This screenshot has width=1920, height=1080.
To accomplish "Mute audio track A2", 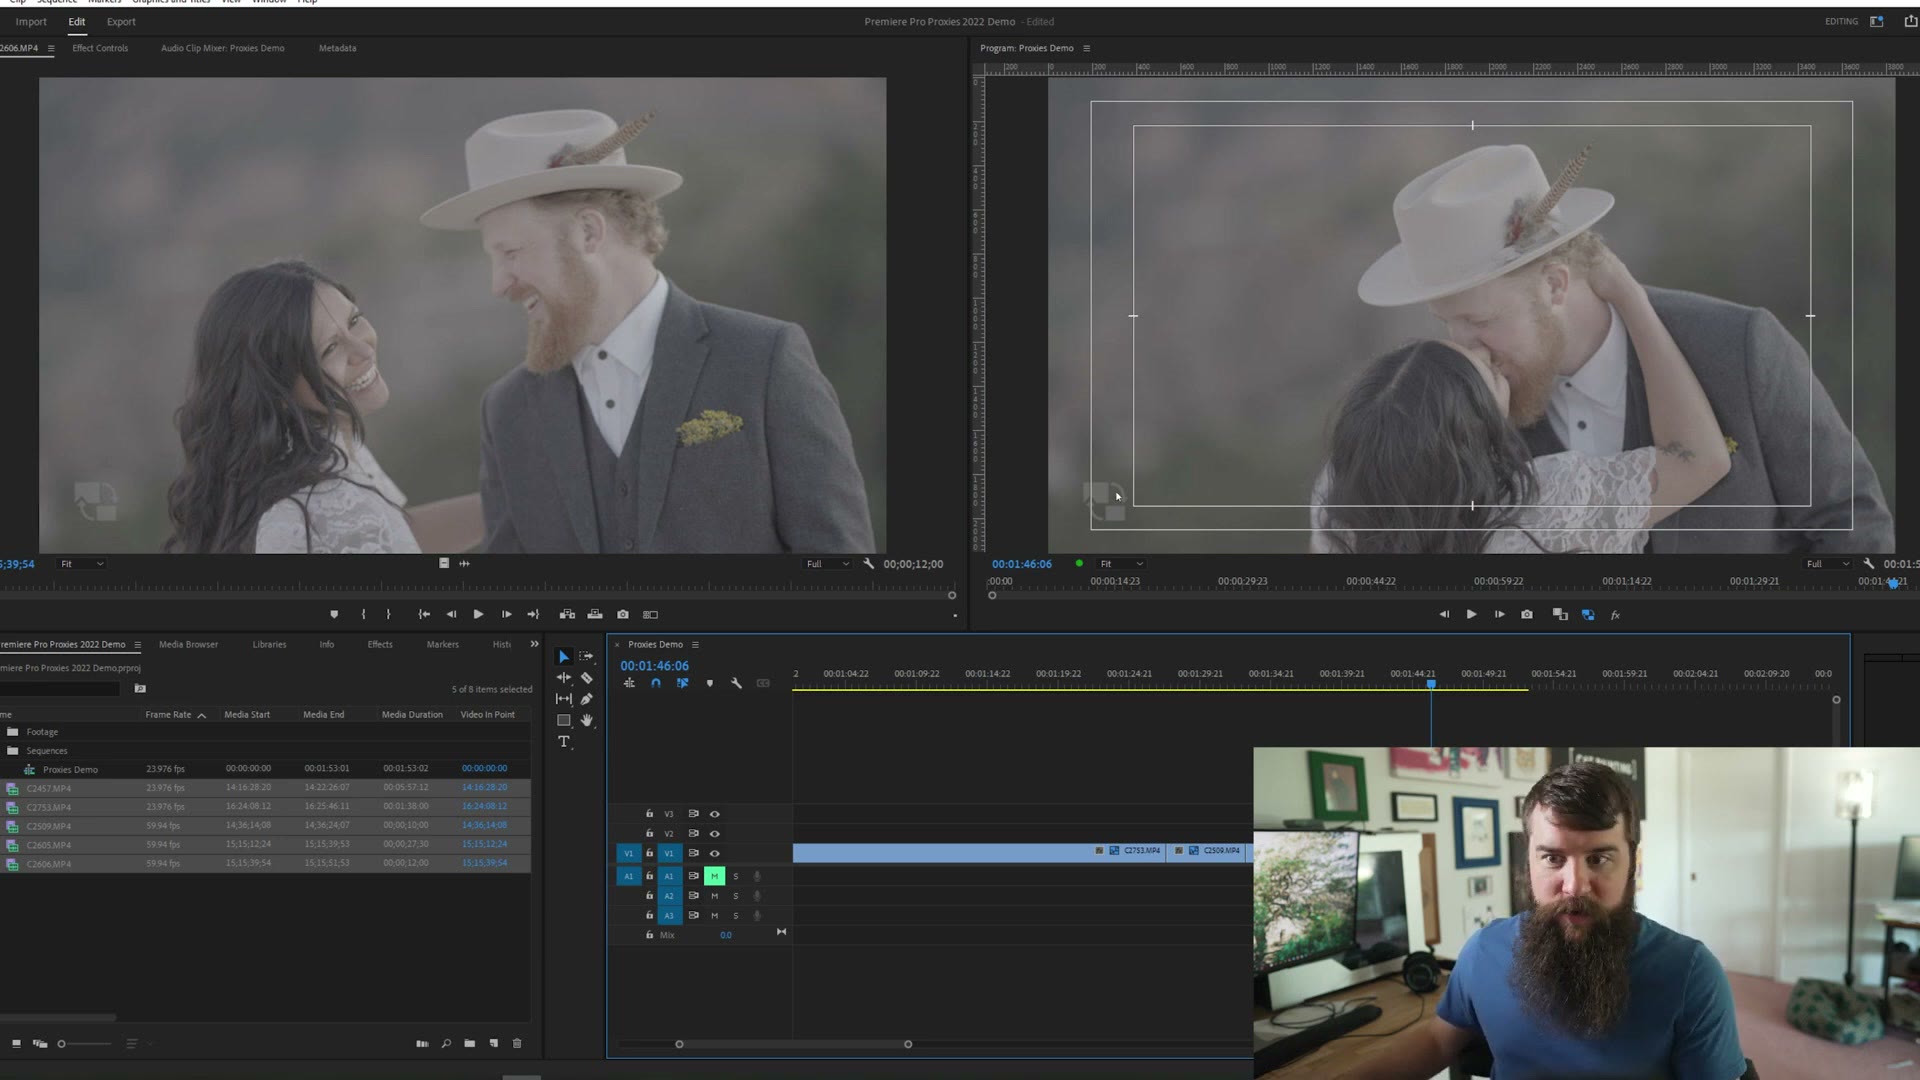I will (x=714, y=896).
